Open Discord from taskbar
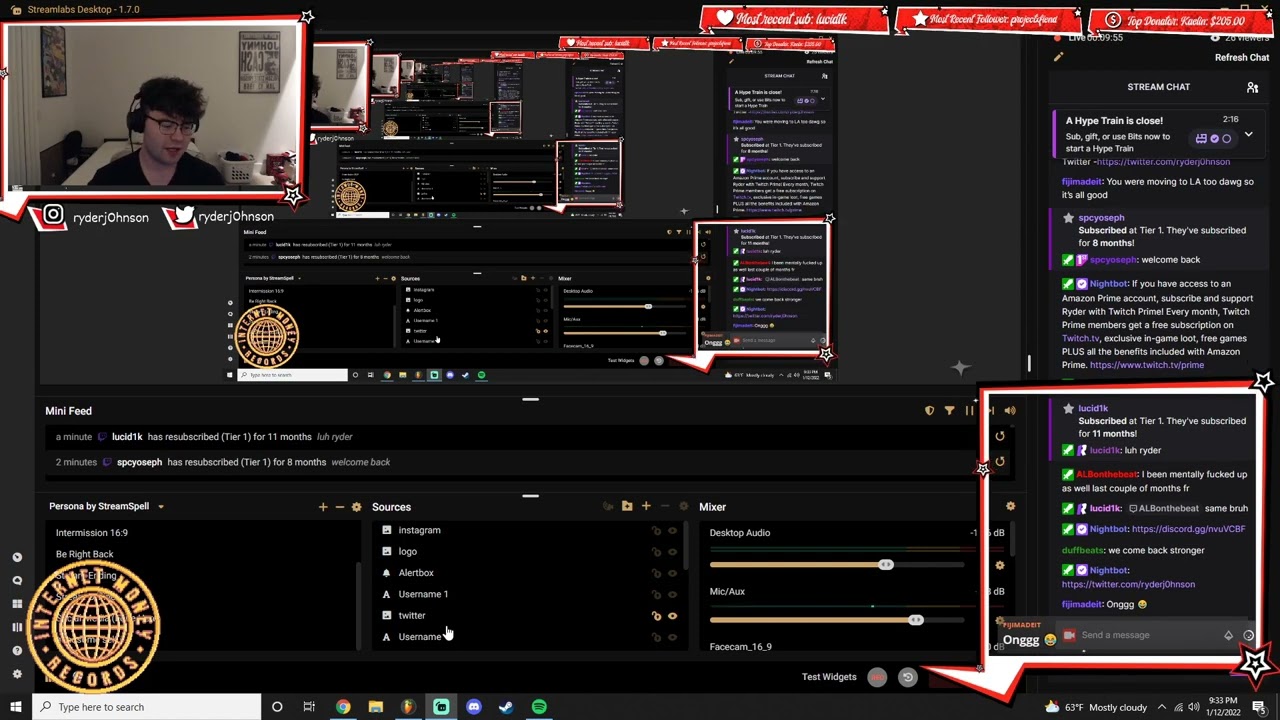This screenshot has height=720, width=1280. pos(474,707)
